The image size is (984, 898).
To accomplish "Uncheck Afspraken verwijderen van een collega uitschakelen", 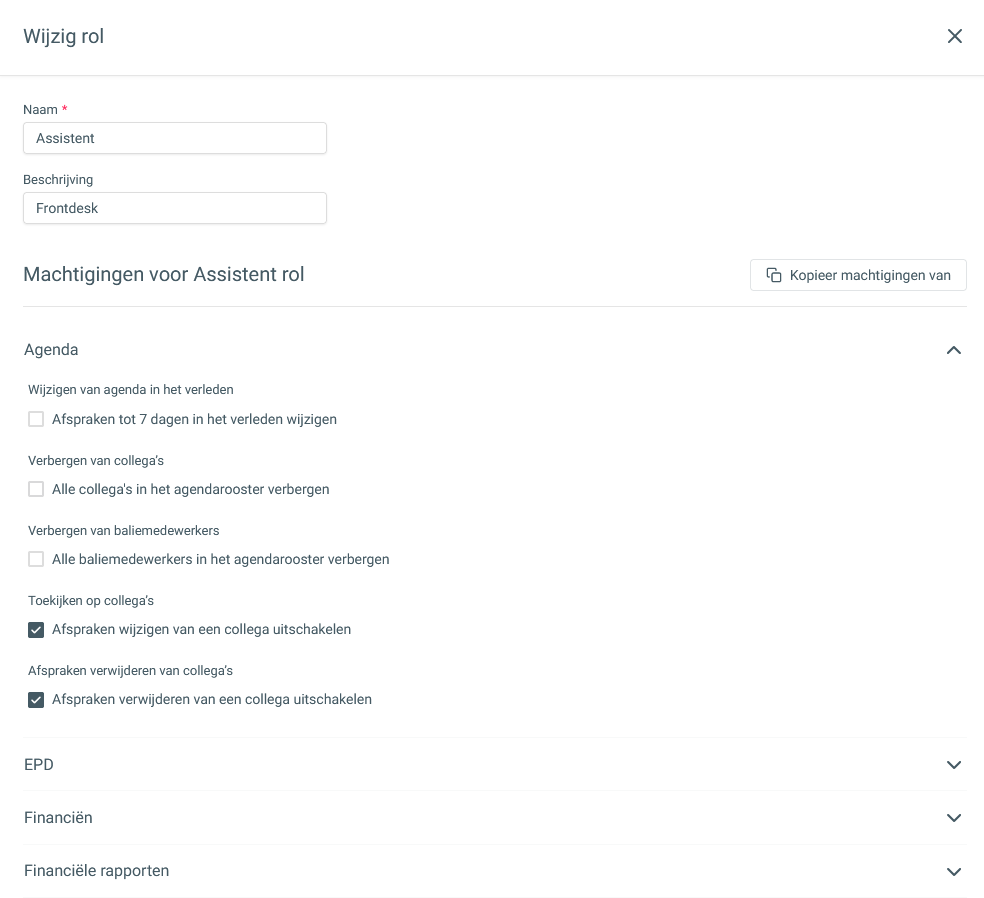I will pos(36,700).
